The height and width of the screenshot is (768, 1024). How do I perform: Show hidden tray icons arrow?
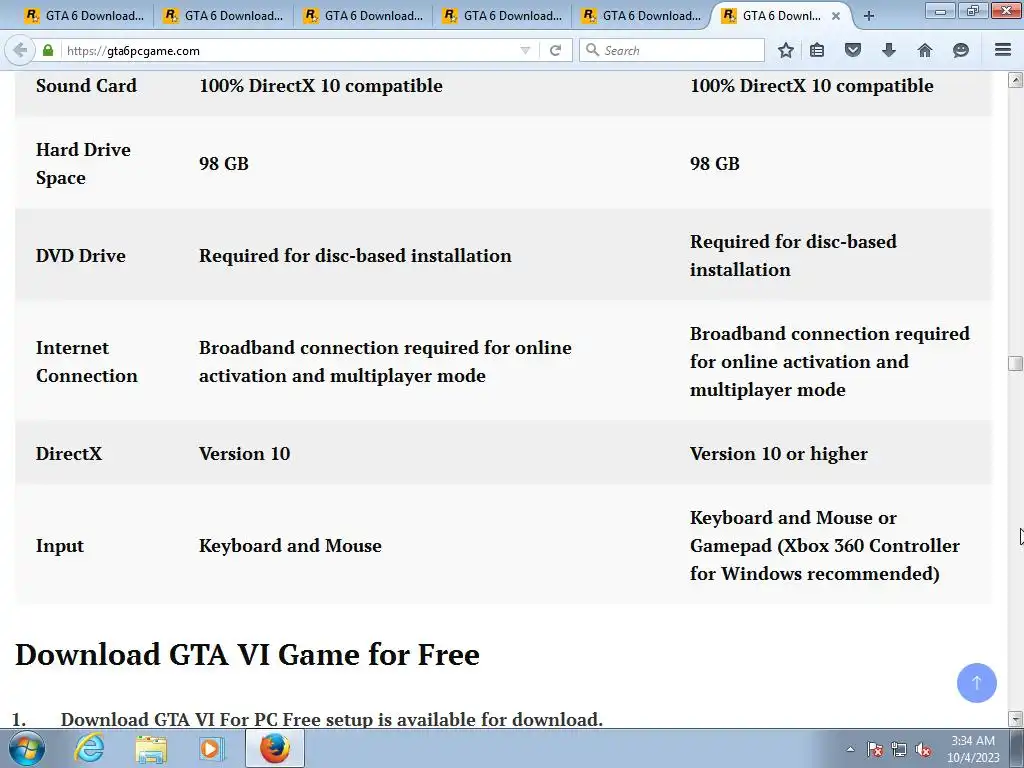click(850, 750)
